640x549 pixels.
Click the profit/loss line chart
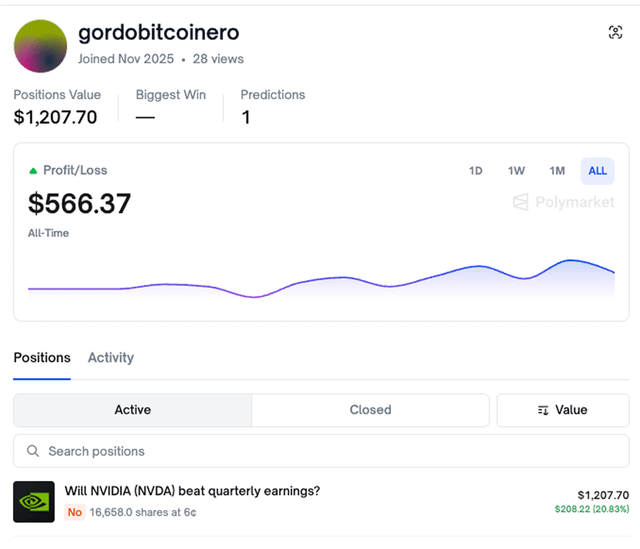click(320, 280)
